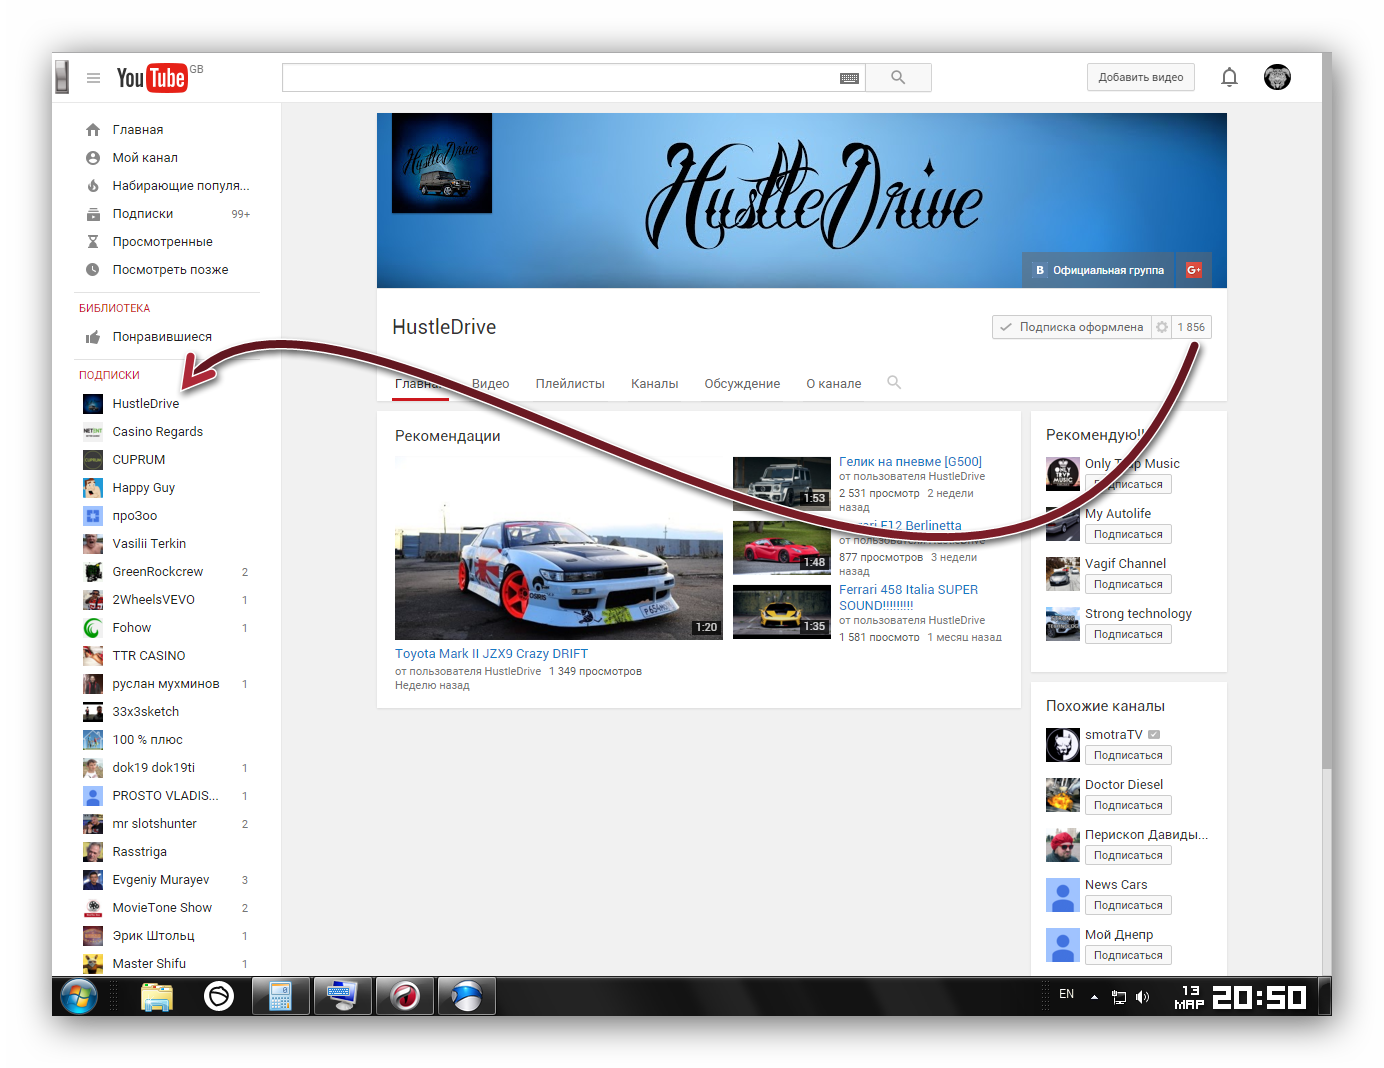Open network tray icon
The image size is (1384, 1068).
[x=1119, y=997]
